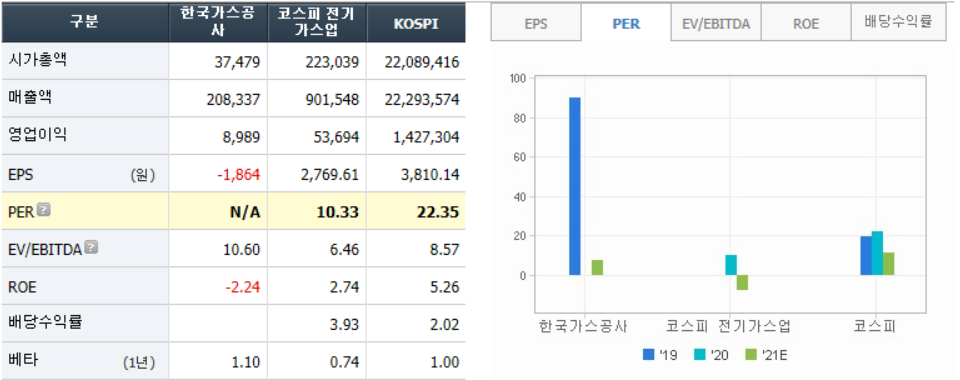This screenshot has height=380, width=960.
Task: Switch to the EPS chart tab
Action: 536,24
